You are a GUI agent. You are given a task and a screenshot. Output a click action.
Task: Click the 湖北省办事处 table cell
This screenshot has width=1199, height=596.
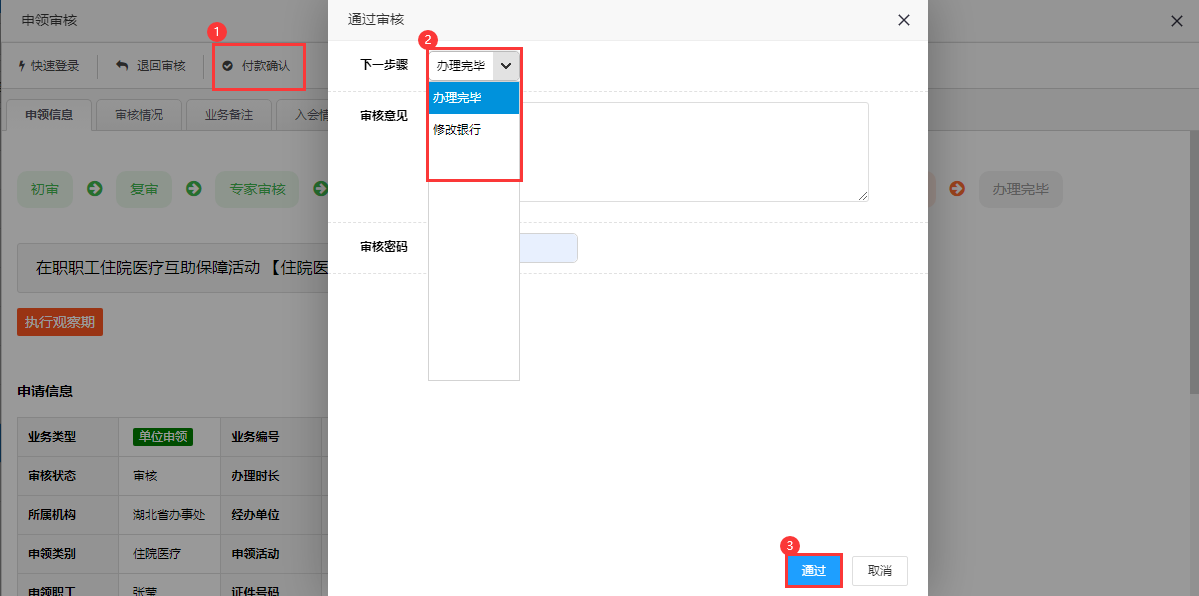(x=170, y=515)
